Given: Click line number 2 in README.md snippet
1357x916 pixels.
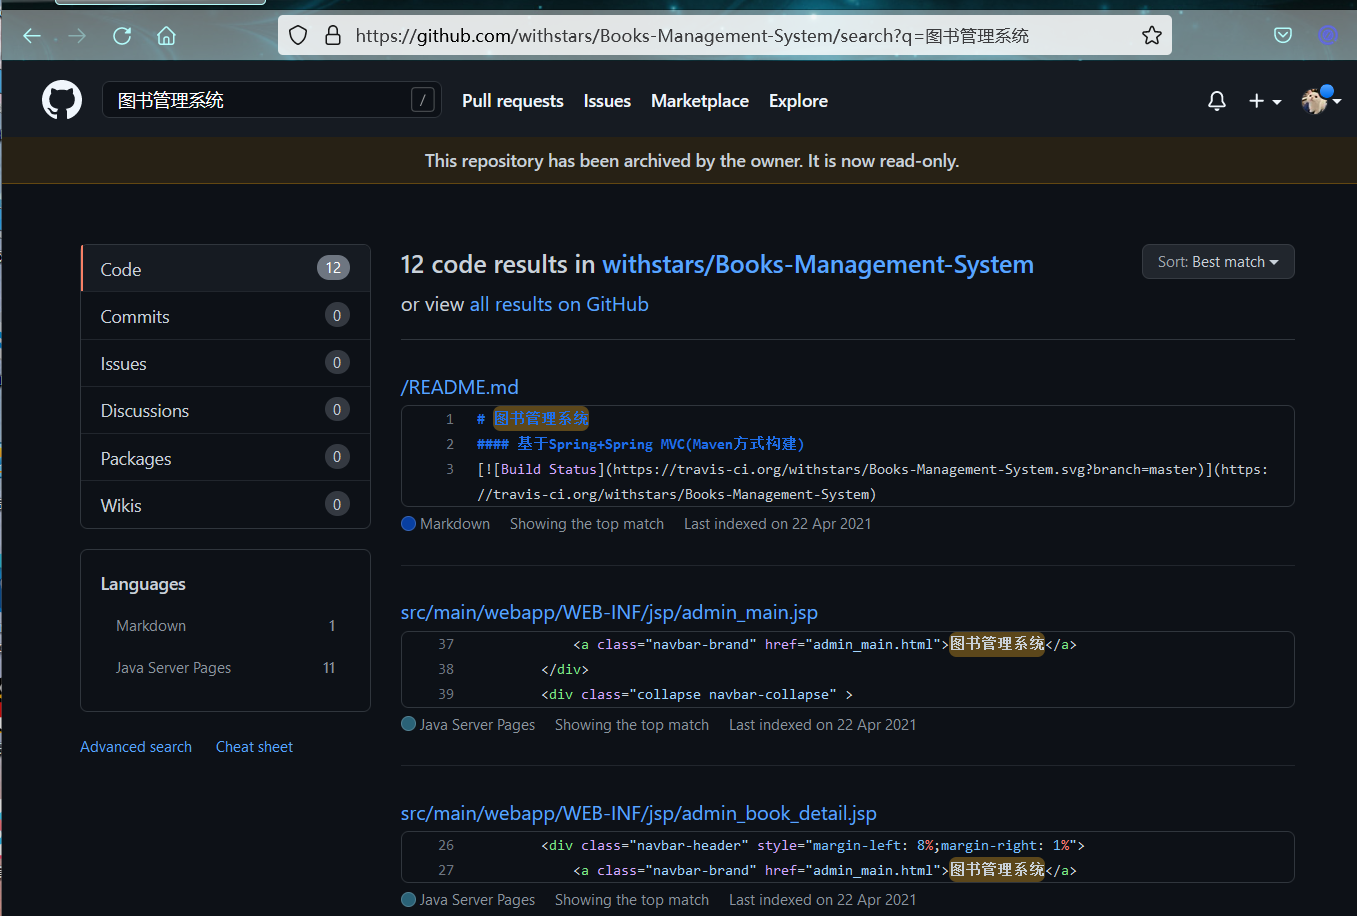Looking at the screenshot, I should tap(450, 444).
